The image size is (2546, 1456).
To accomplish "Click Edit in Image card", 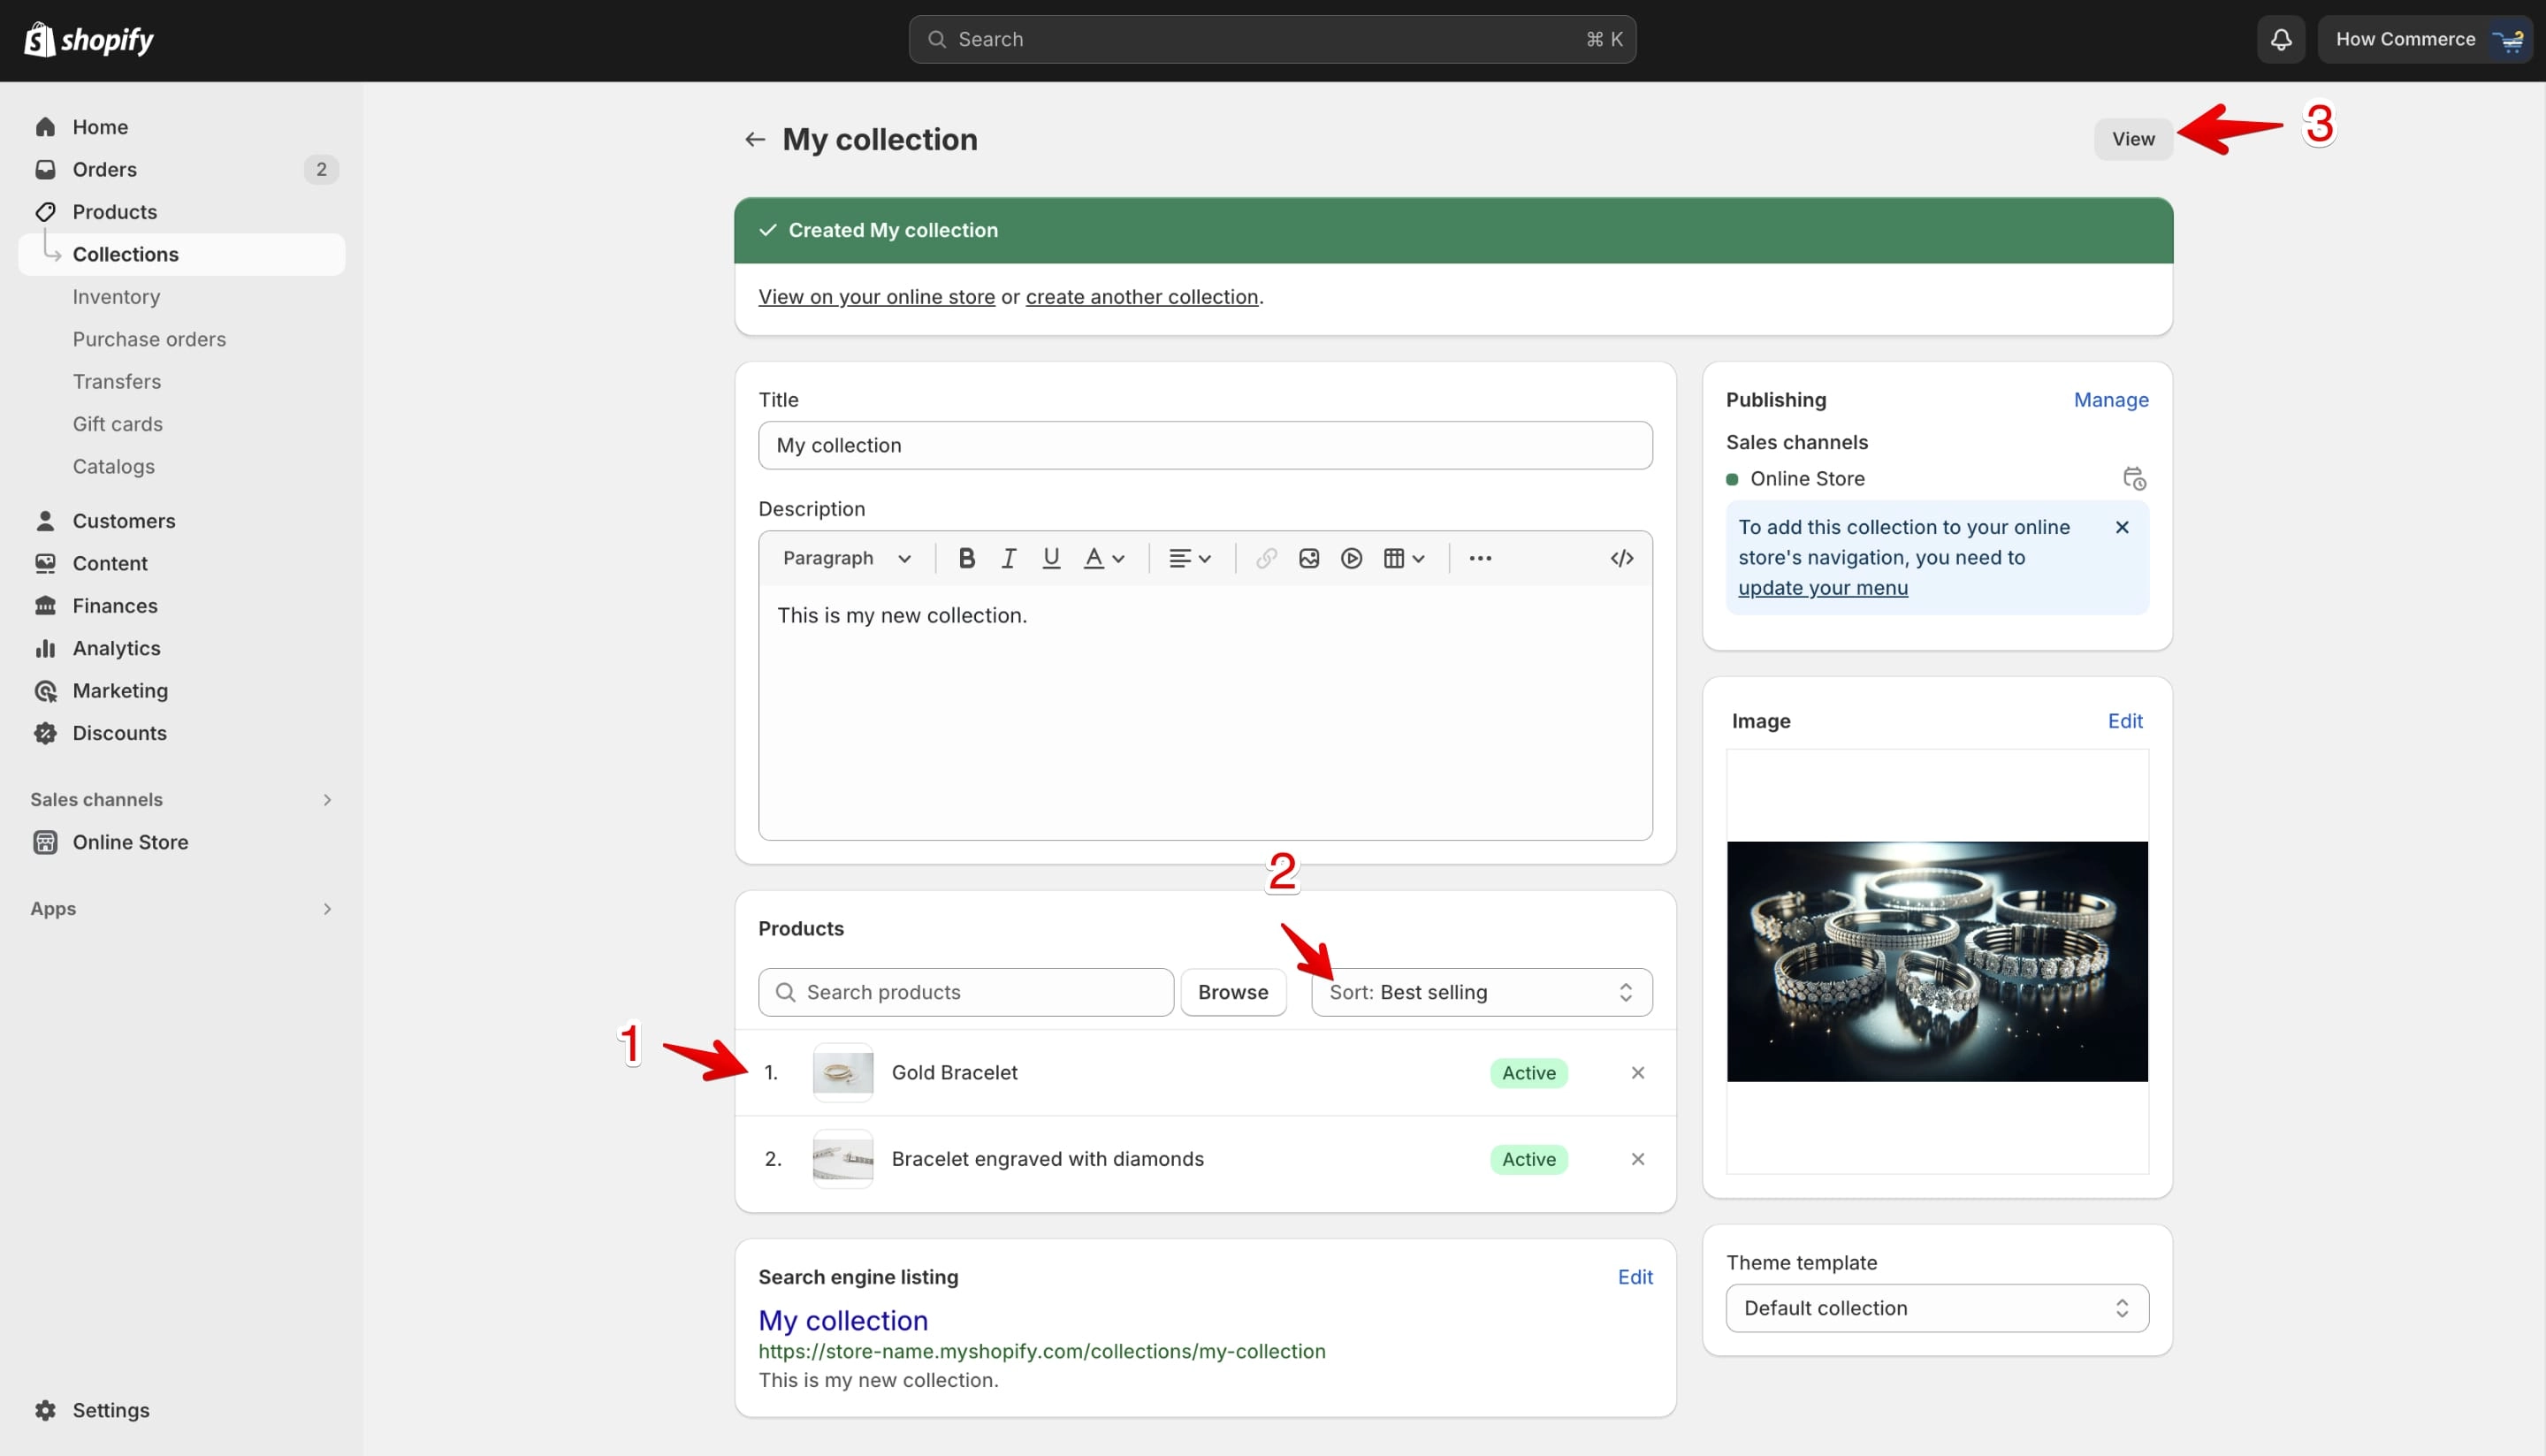I will (x=2125, y=721).
